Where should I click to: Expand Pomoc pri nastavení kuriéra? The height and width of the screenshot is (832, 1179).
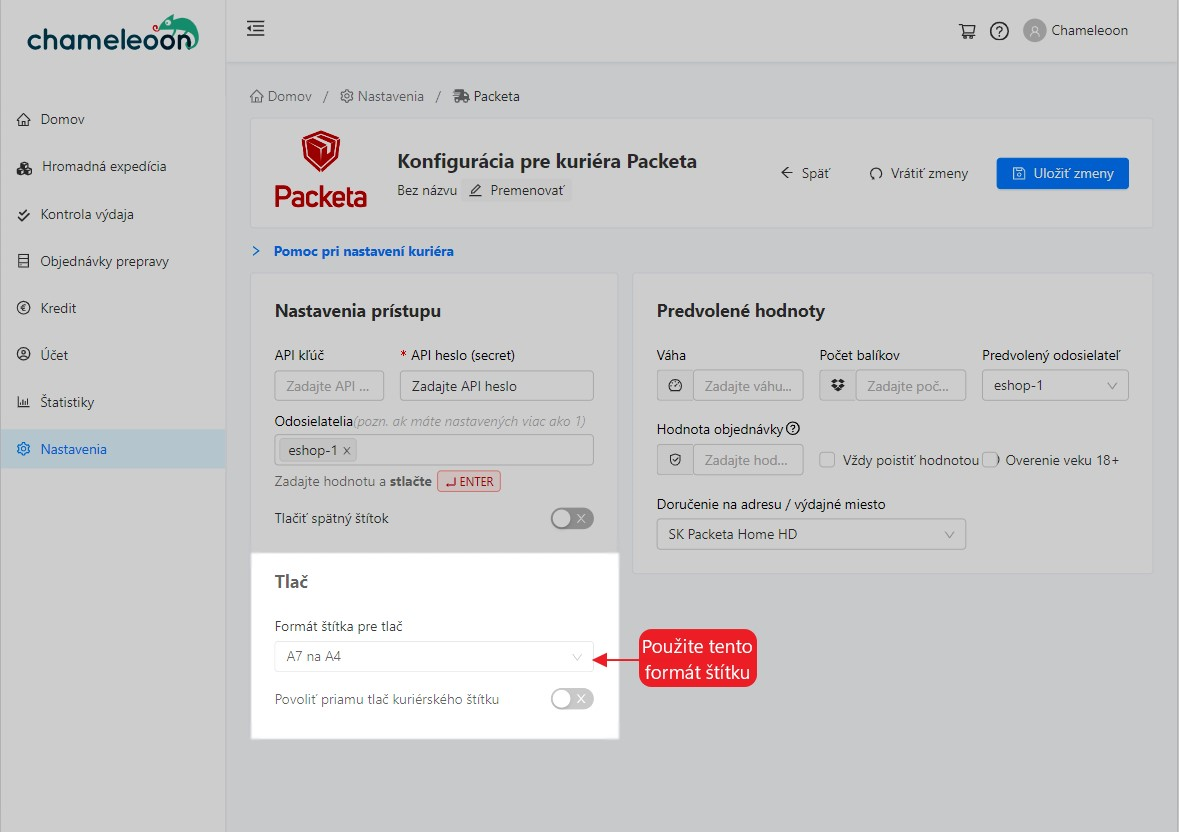[363, 251]
